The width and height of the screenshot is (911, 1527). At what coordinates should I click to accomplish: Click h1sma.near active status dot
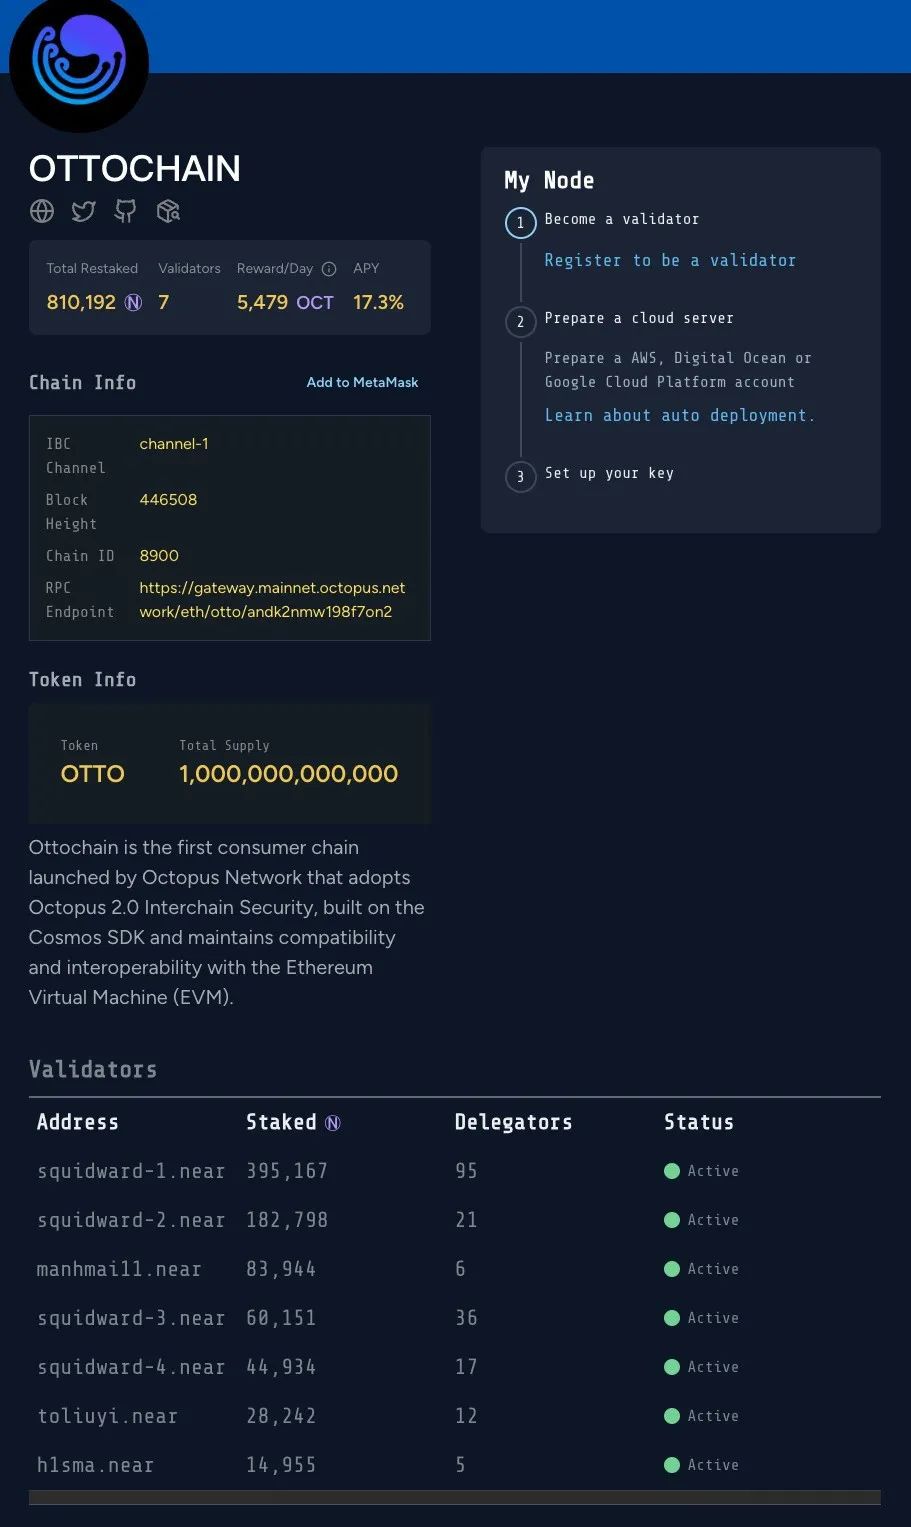pos(672,1465)
